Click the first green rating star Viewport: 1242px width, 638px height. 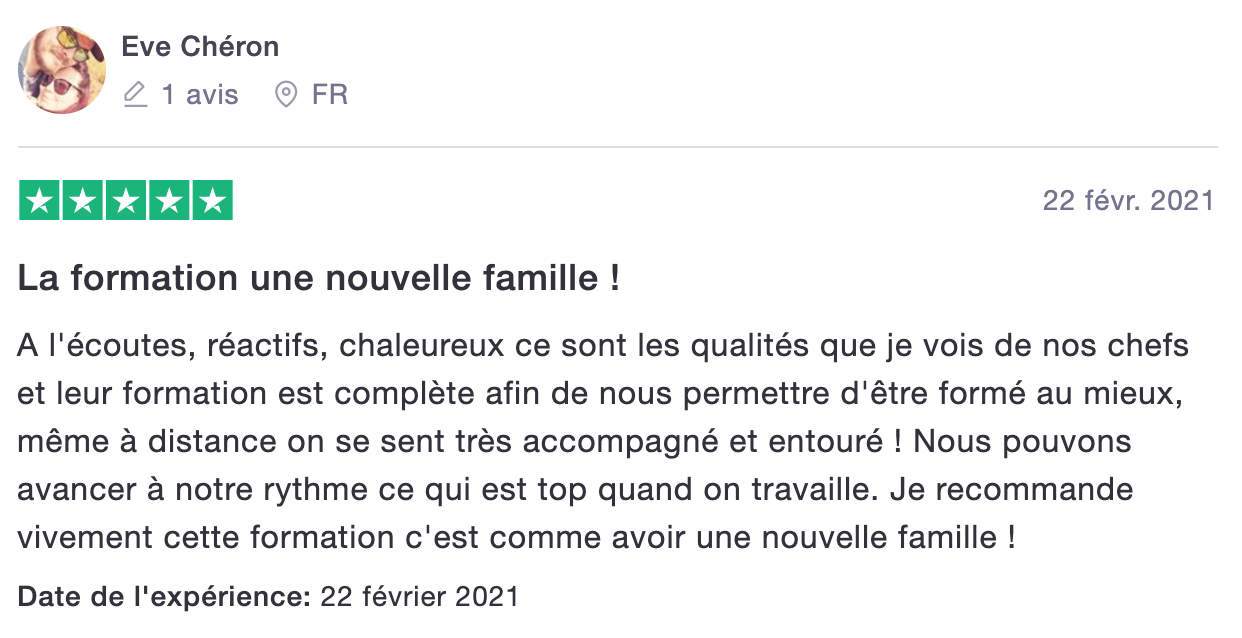click(39, 200)
